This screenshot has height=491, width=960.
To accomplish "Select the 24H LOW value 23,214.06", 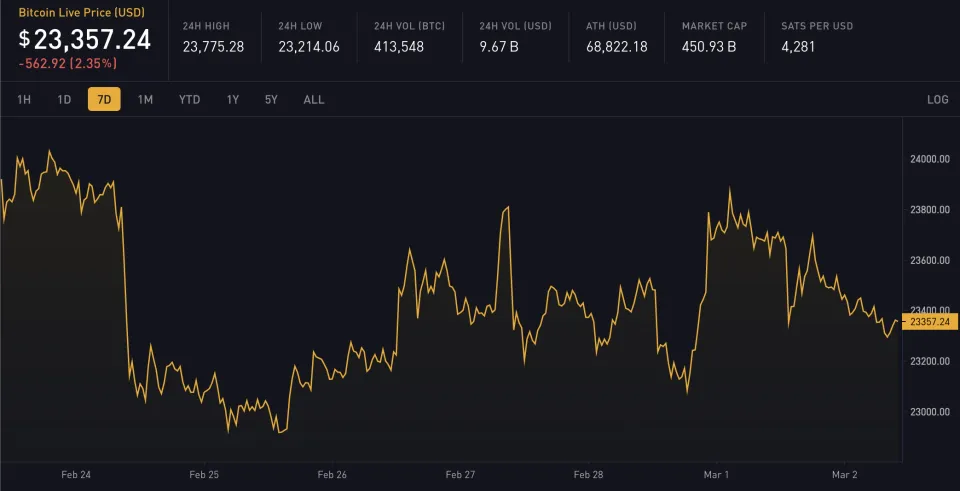I will pos(308,46).
